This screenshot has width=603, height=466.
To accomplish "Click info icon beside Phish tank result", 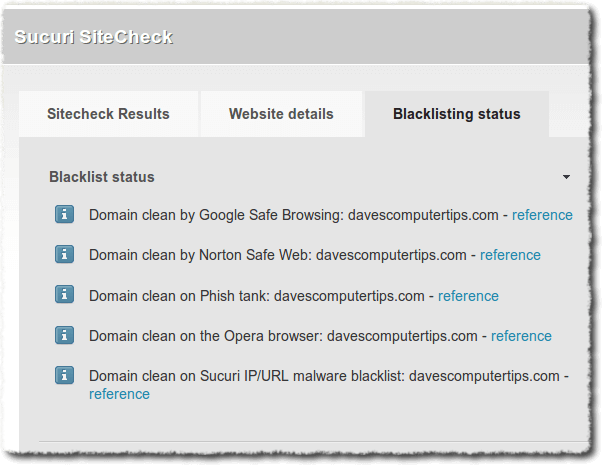I will click(64, 295).
